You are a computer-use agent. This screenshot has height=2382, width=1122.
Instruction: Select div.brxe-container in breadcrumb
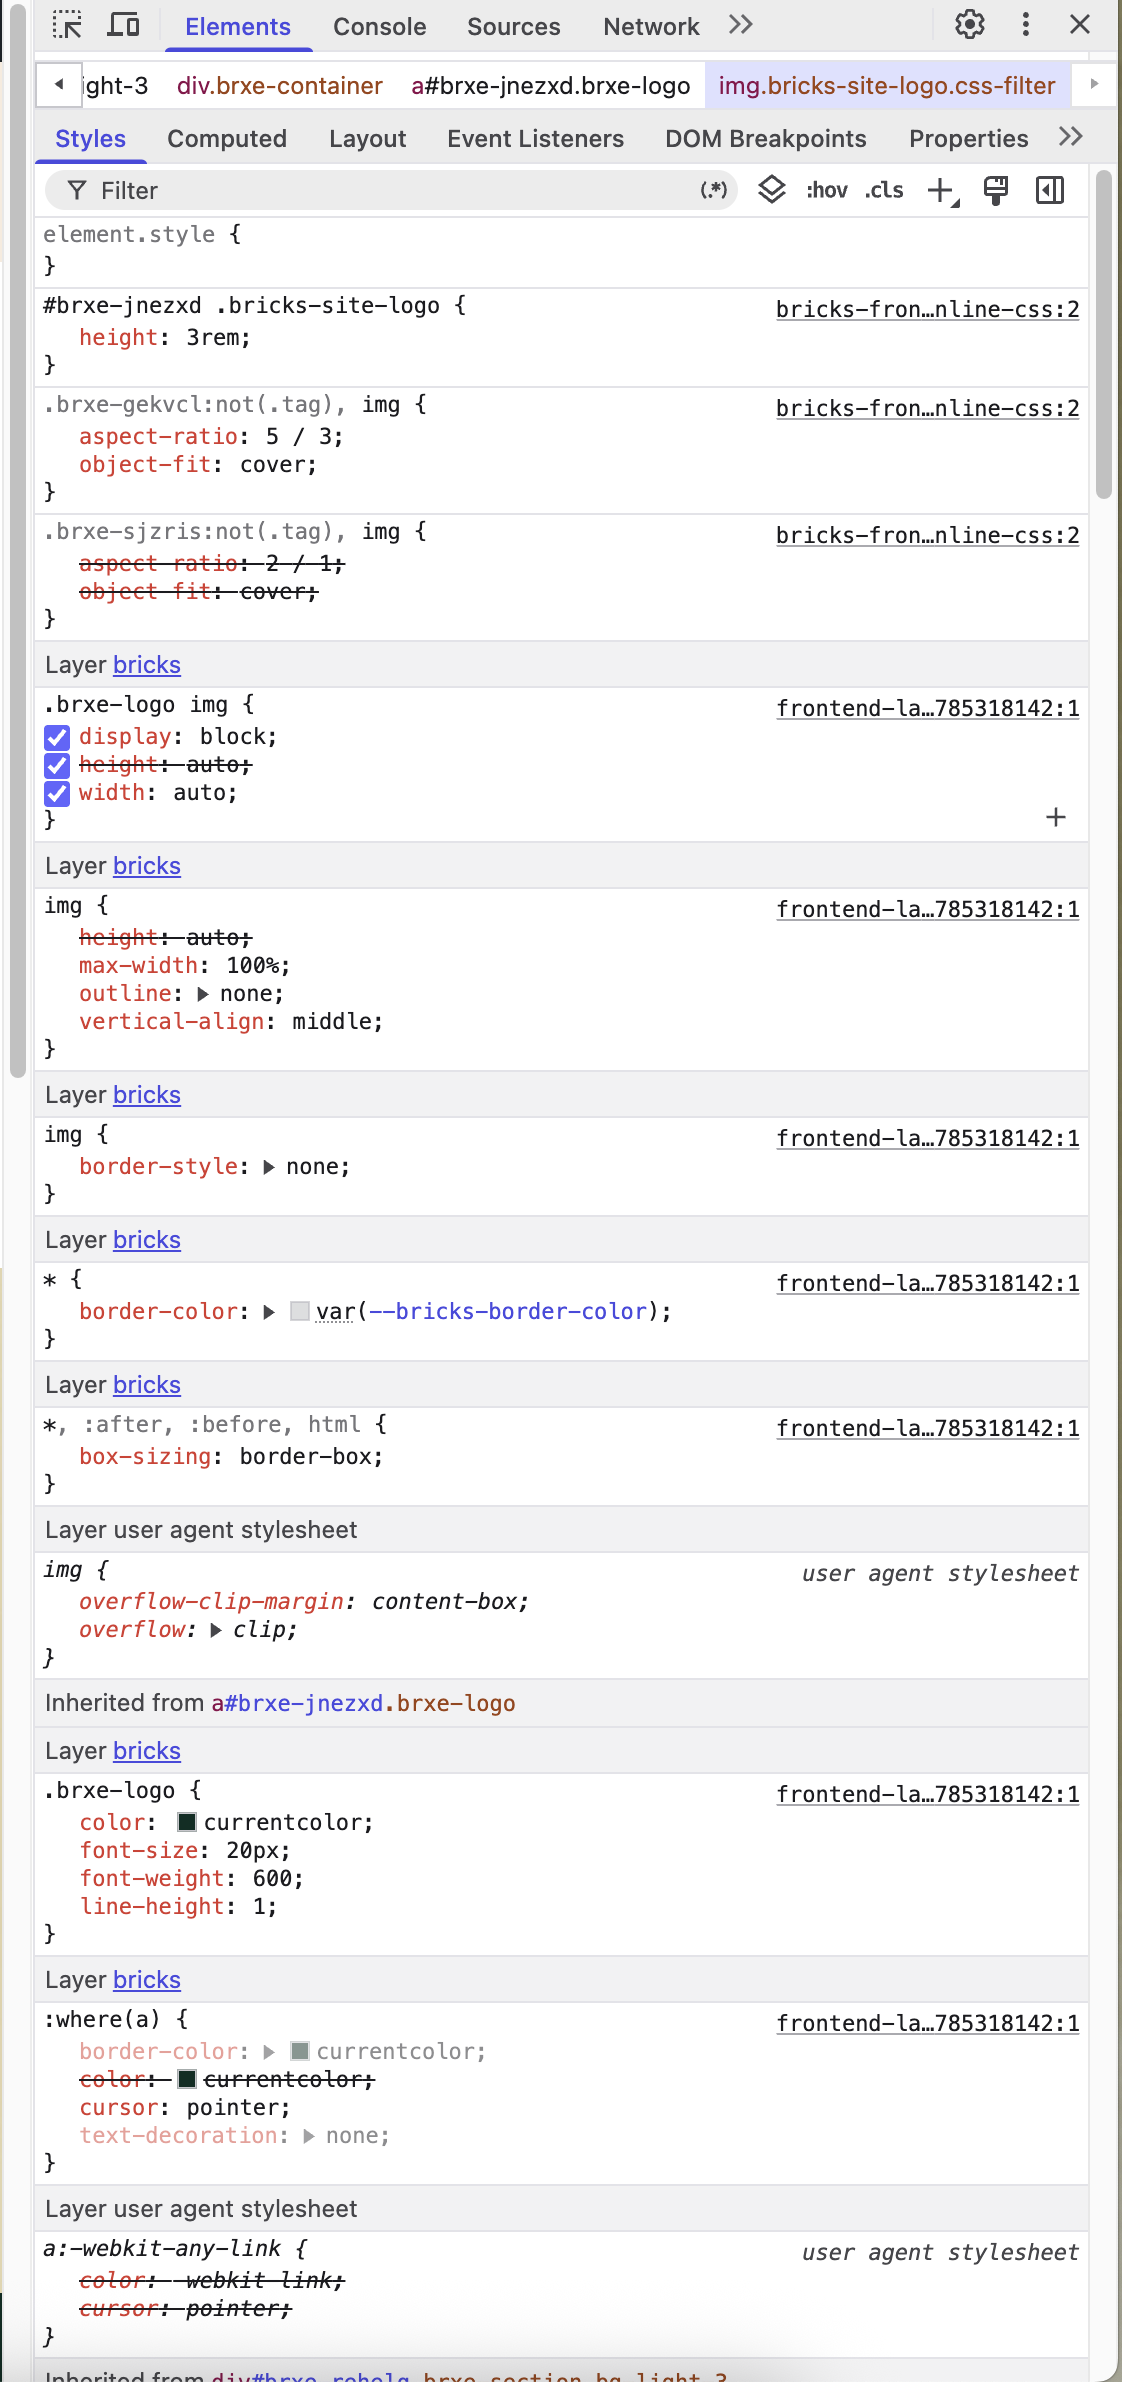click(x=280, y=86)
